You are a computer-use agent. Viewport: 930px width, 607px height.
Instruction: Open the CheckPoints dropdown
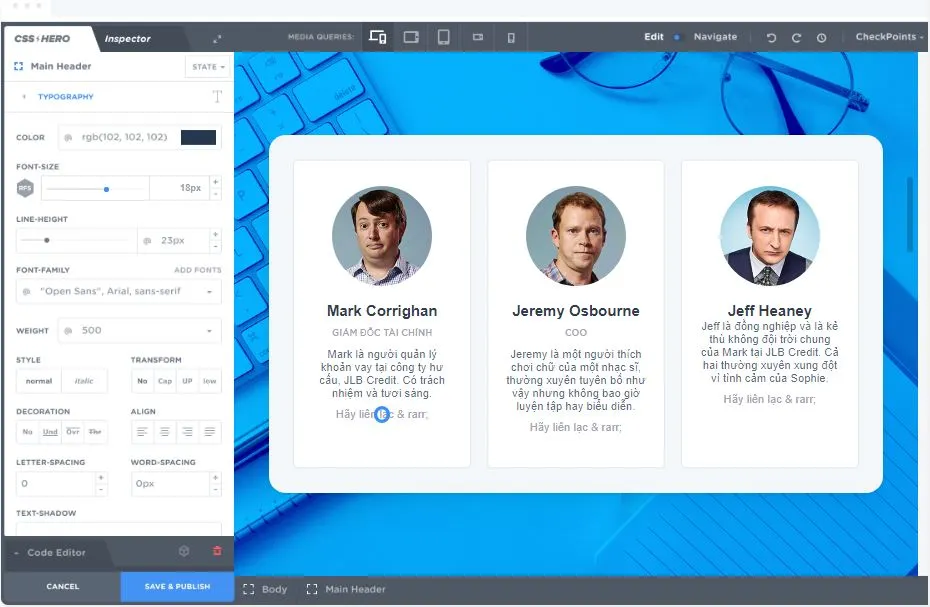click(885, 37)
